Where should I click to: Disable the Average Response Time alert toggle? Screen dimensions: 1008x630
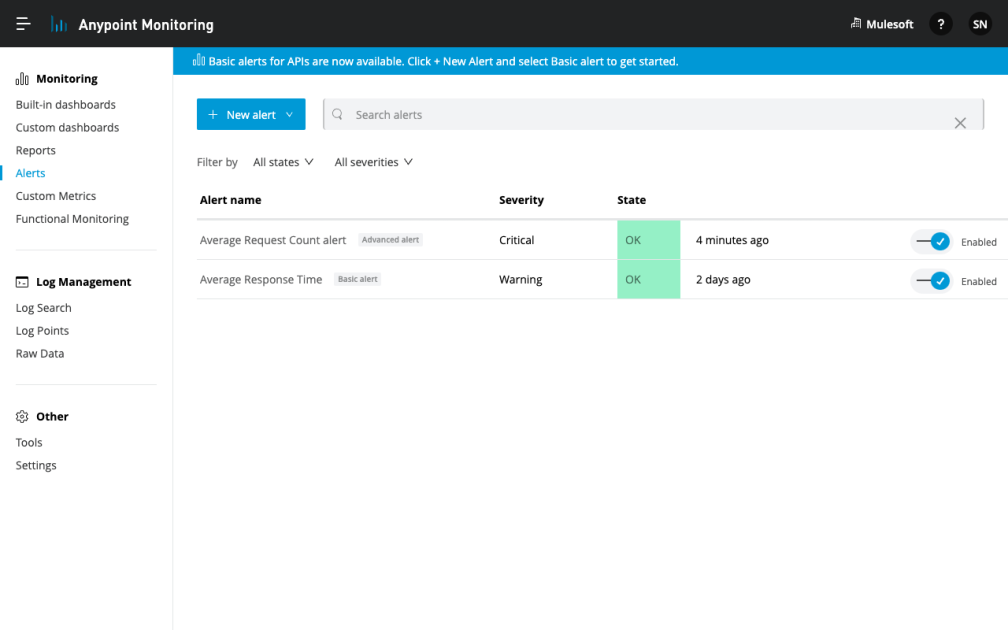931,280
